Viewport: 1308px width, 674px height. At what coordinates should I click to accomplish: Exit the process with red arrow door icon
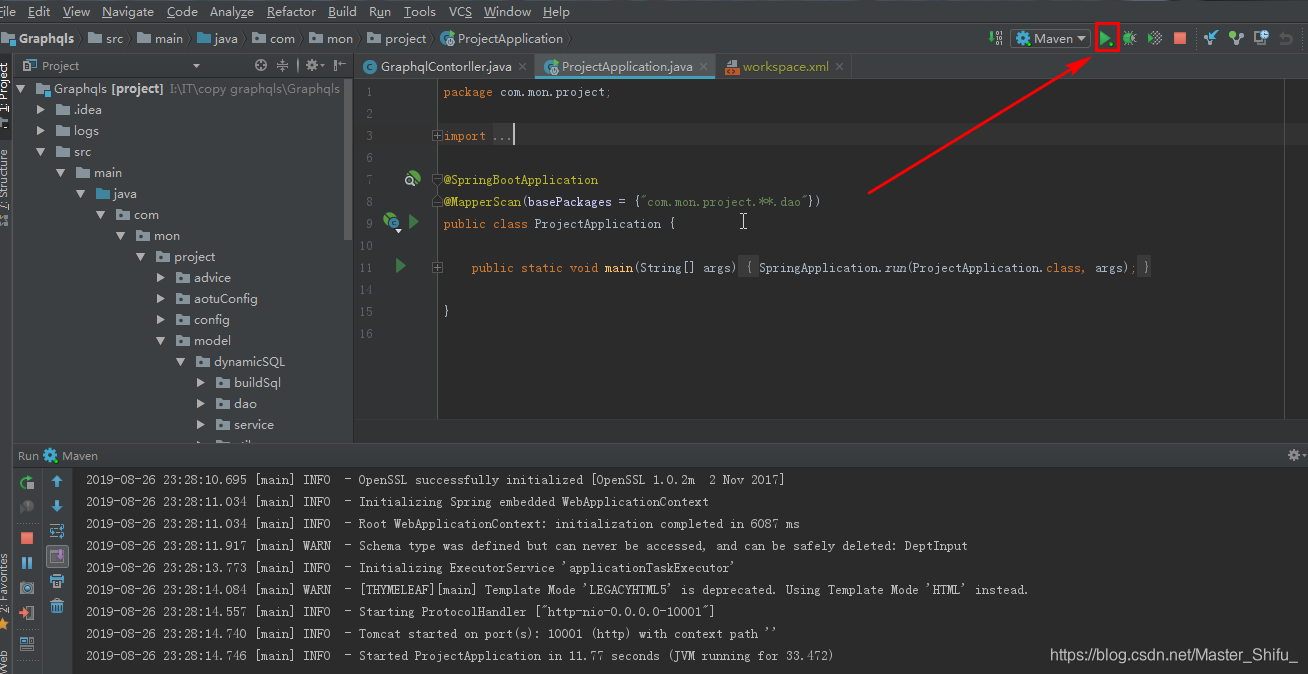[27, 612]
